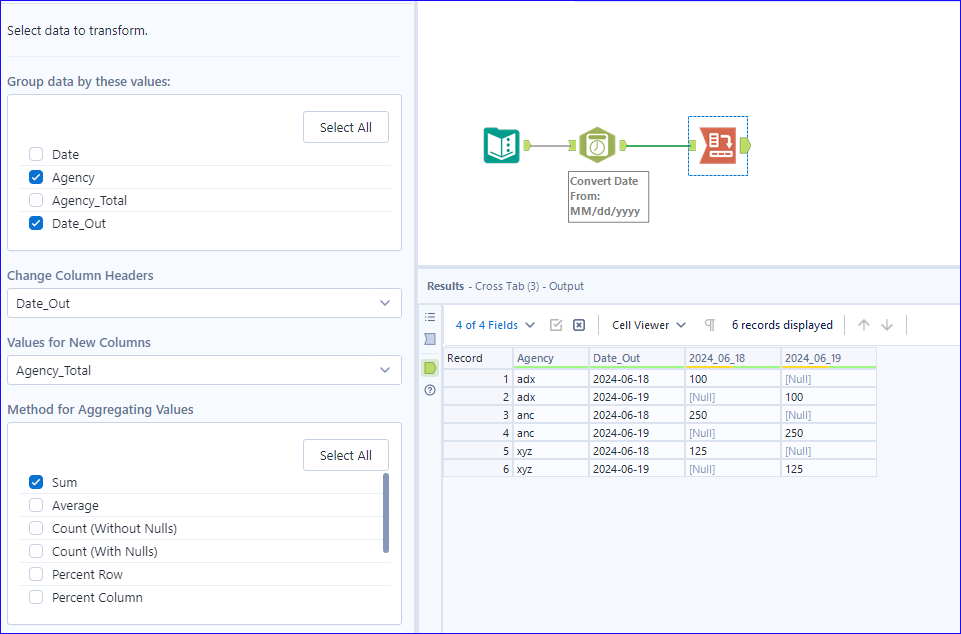Screen dimensions: 961x634
Task: Open the 4 of 4 Fields dropdown
Action: pos(495,325)
